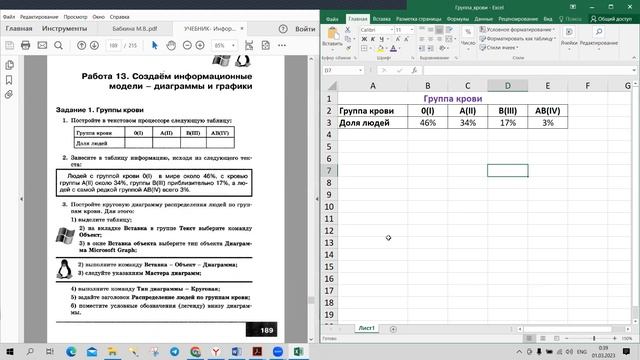
Task: Apply italic (К) formatting in Excel
Action: [373, 39]
